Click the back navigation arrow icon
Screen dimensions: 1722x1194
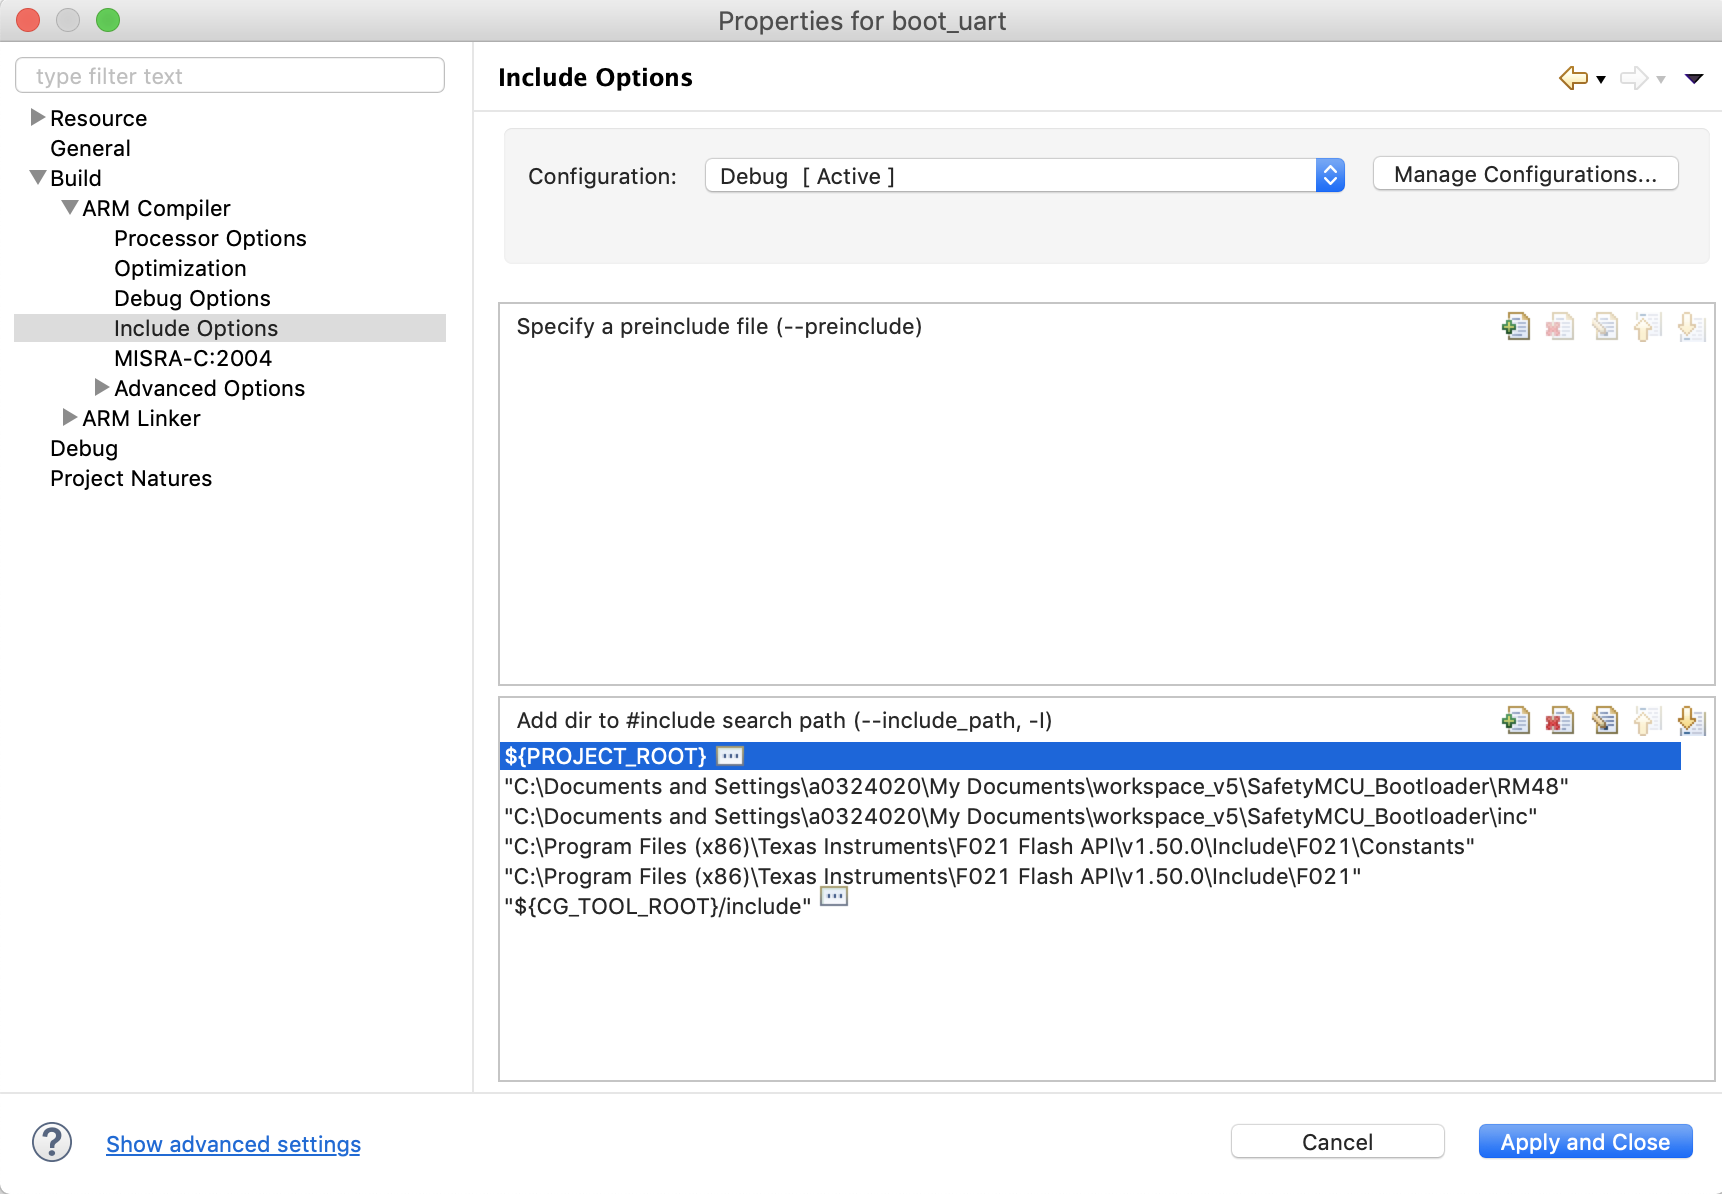[x=1573, y=78]
